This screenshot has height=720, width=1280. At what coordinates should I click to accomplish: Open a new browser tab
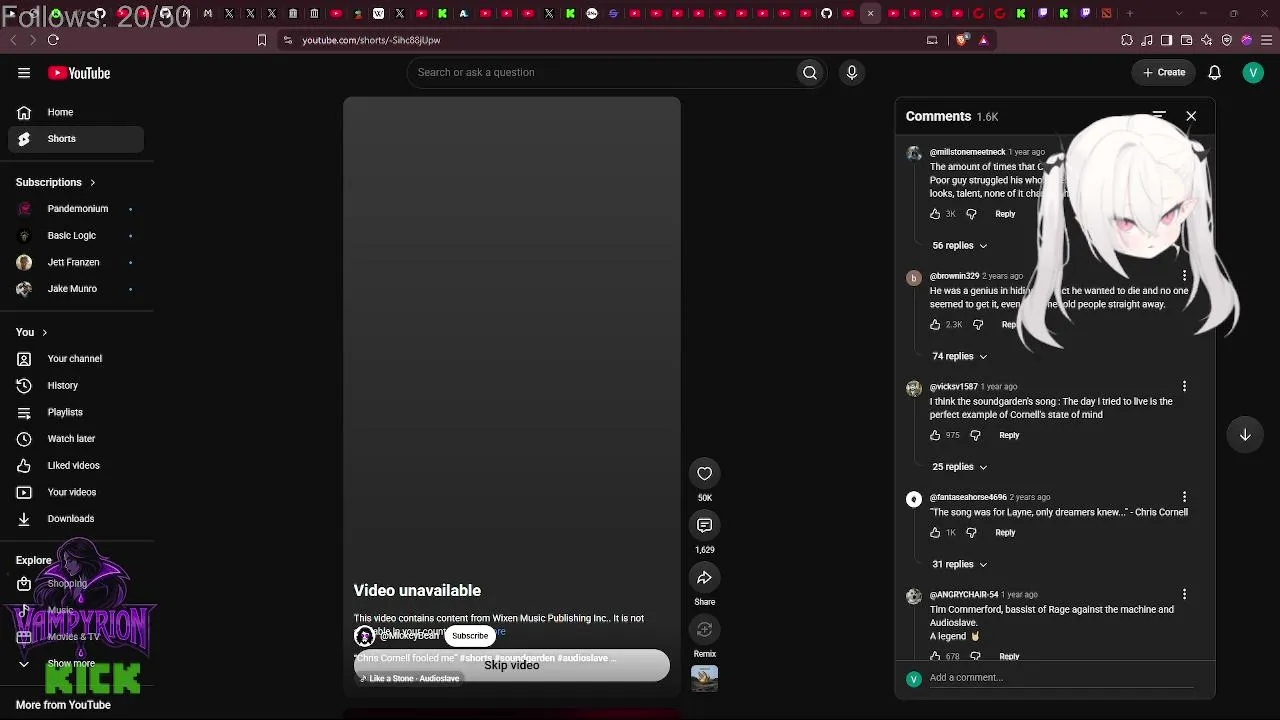click(x=1130, y=13)
